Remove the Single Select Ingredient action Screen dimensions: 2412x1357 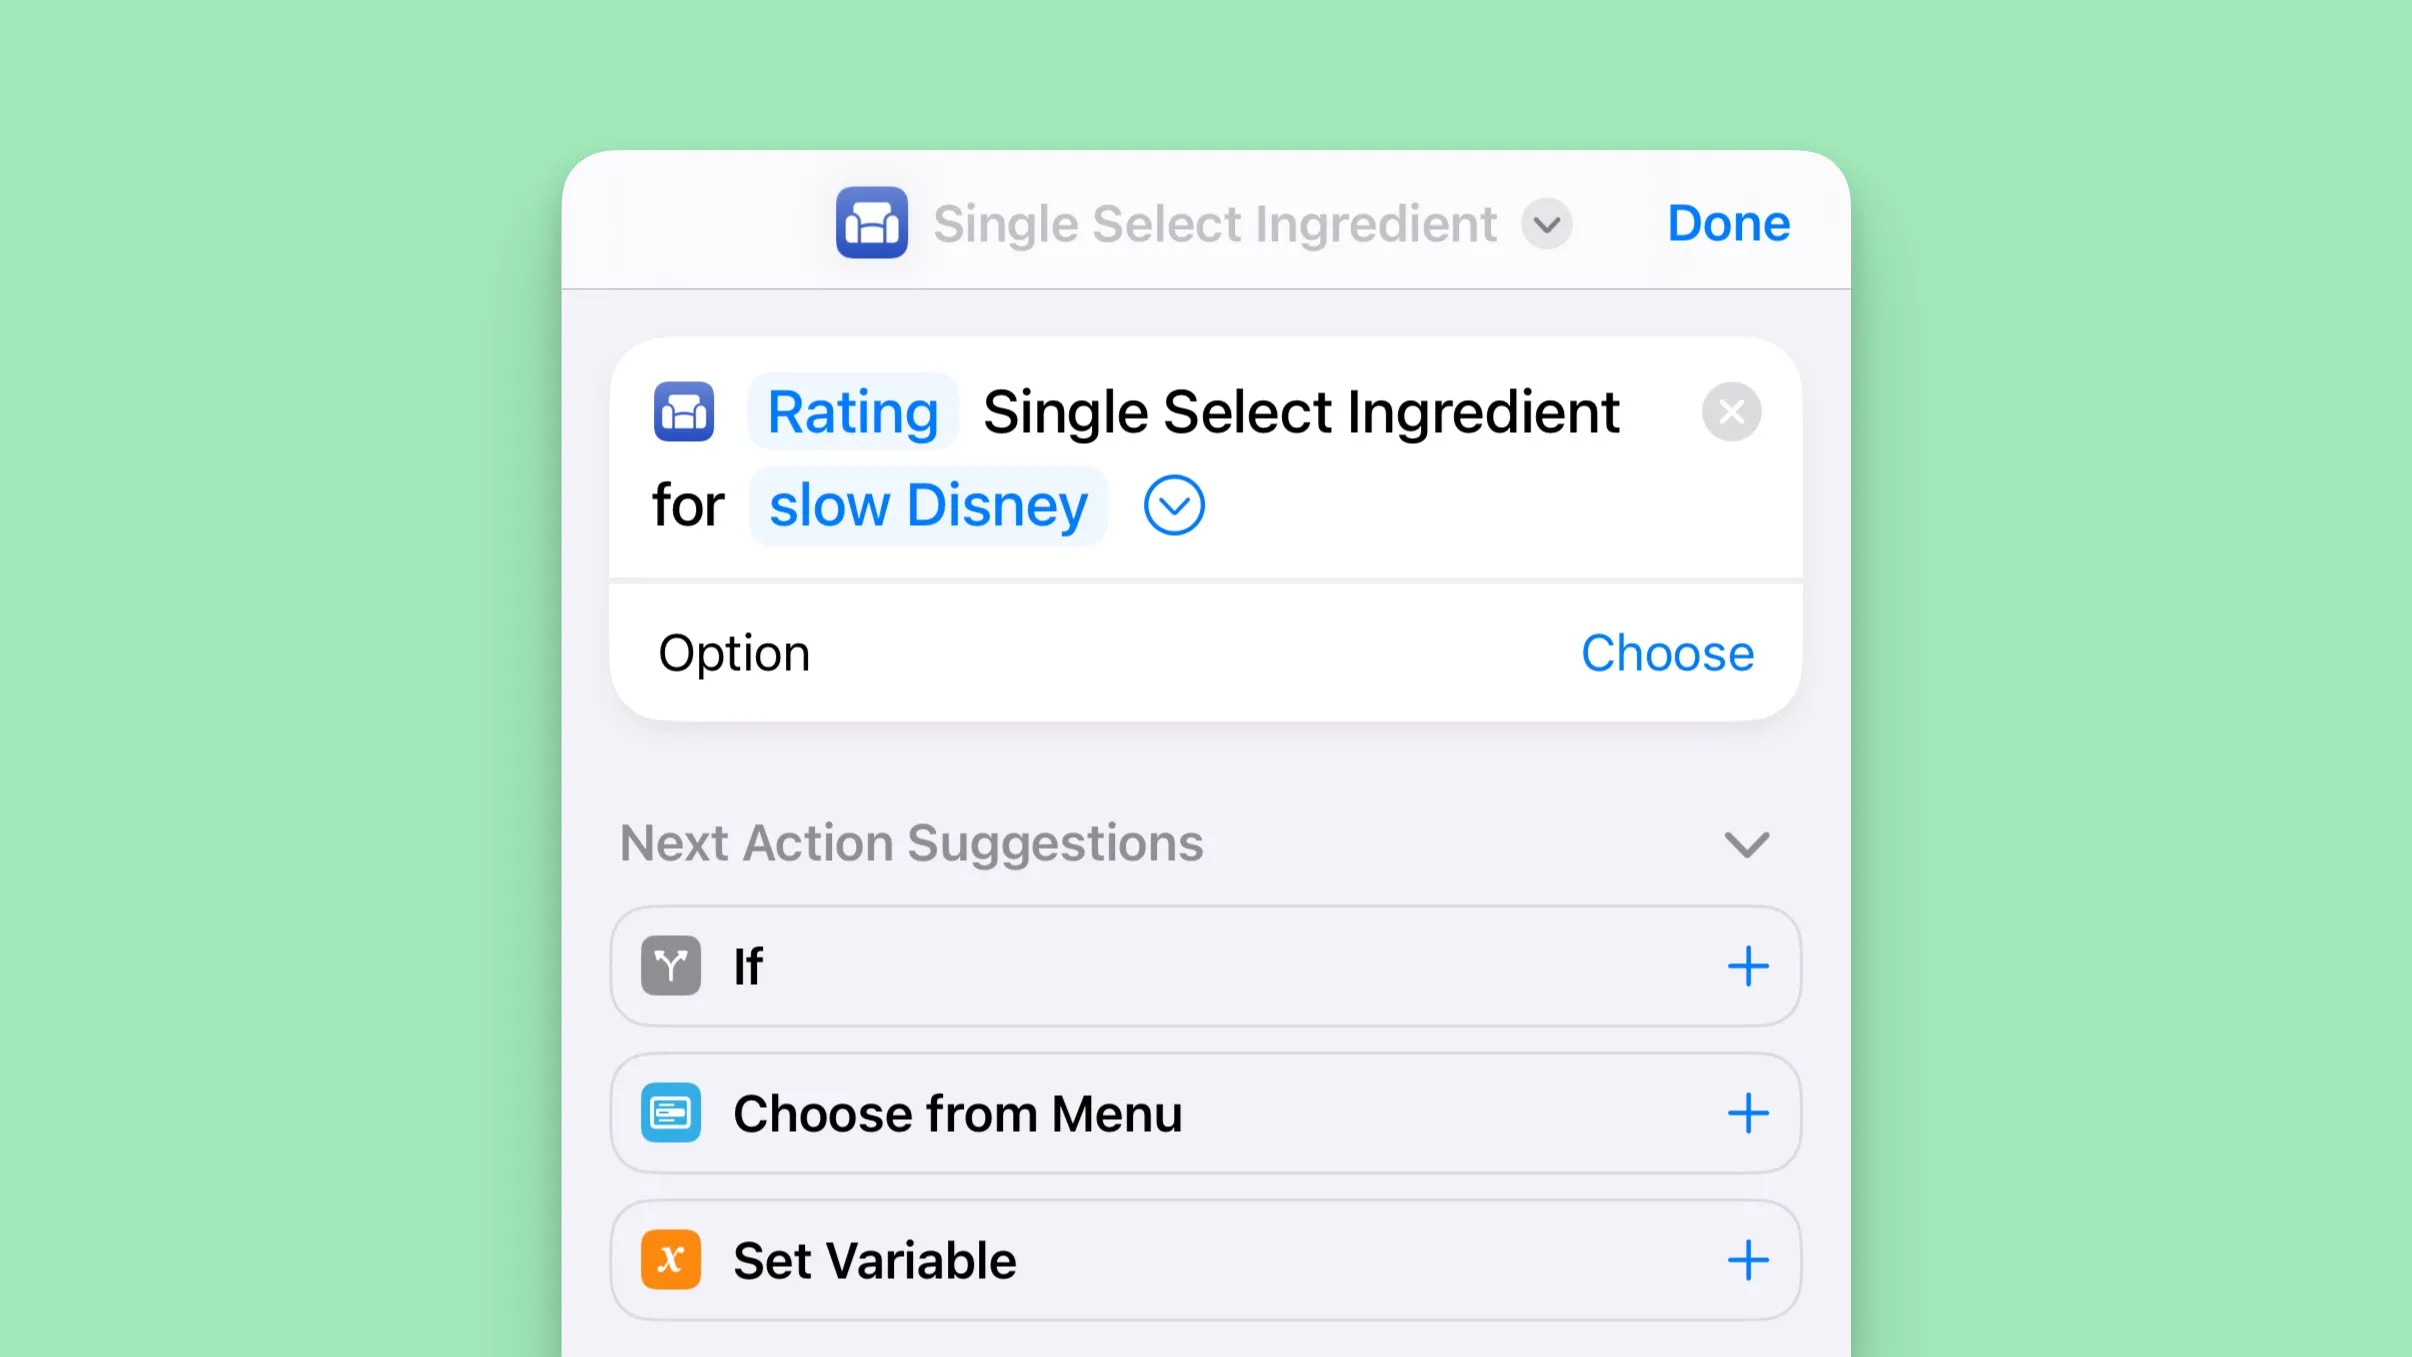click(1731, 411)
